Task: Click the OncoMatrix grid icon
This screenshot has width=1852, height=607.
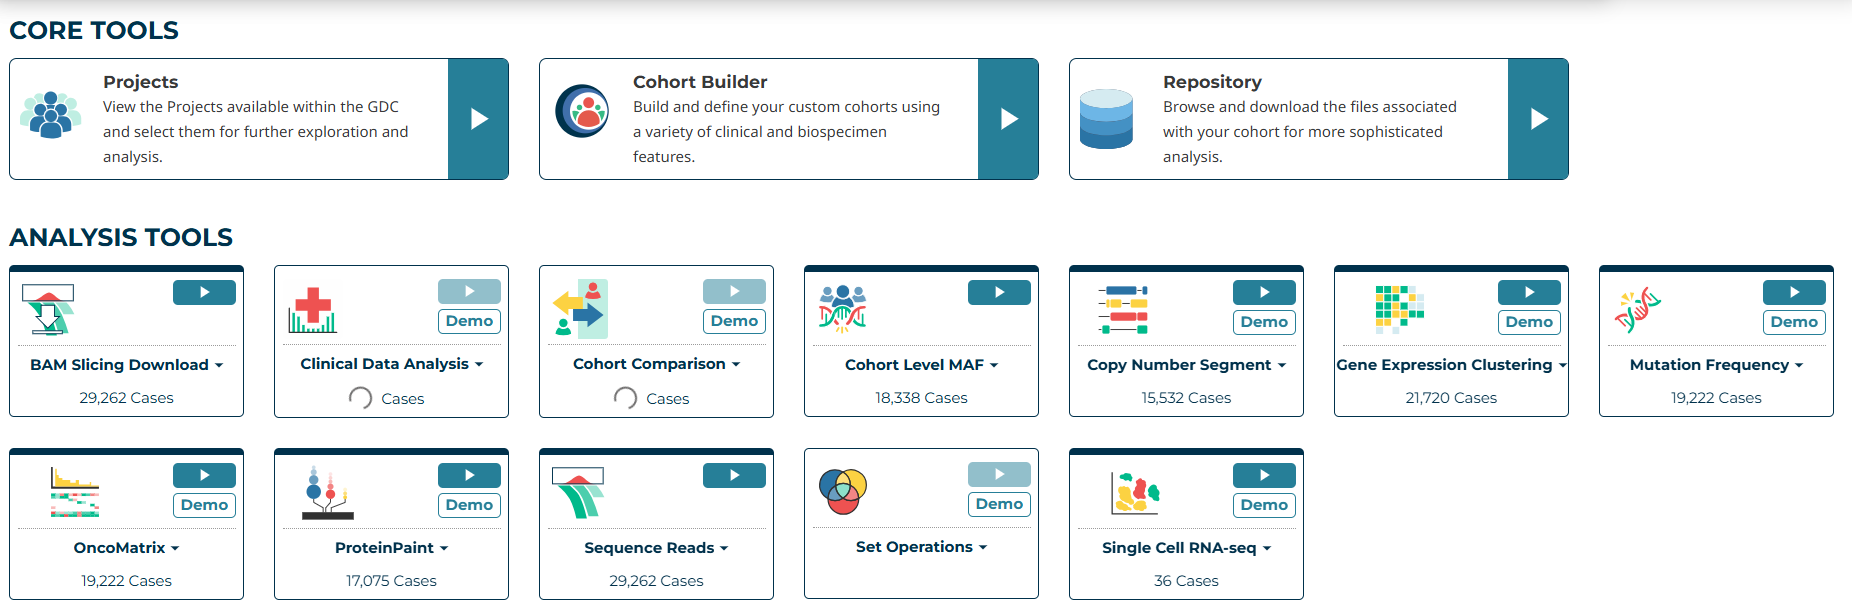Action: [75, 492]
